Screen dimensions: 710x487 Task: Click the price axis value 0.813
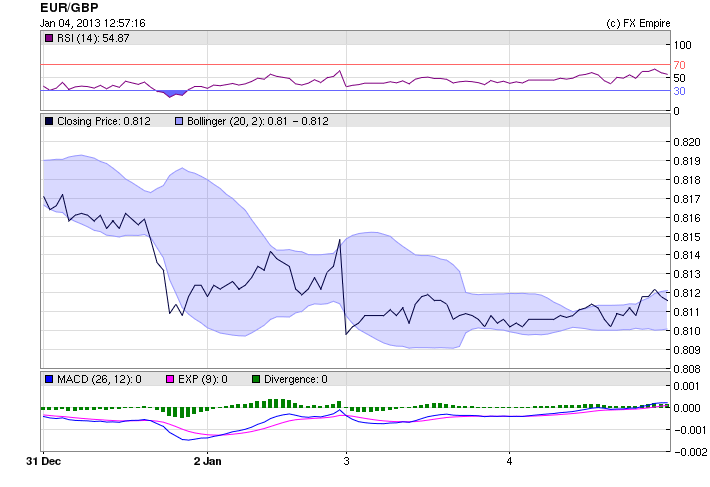[687, 274]
